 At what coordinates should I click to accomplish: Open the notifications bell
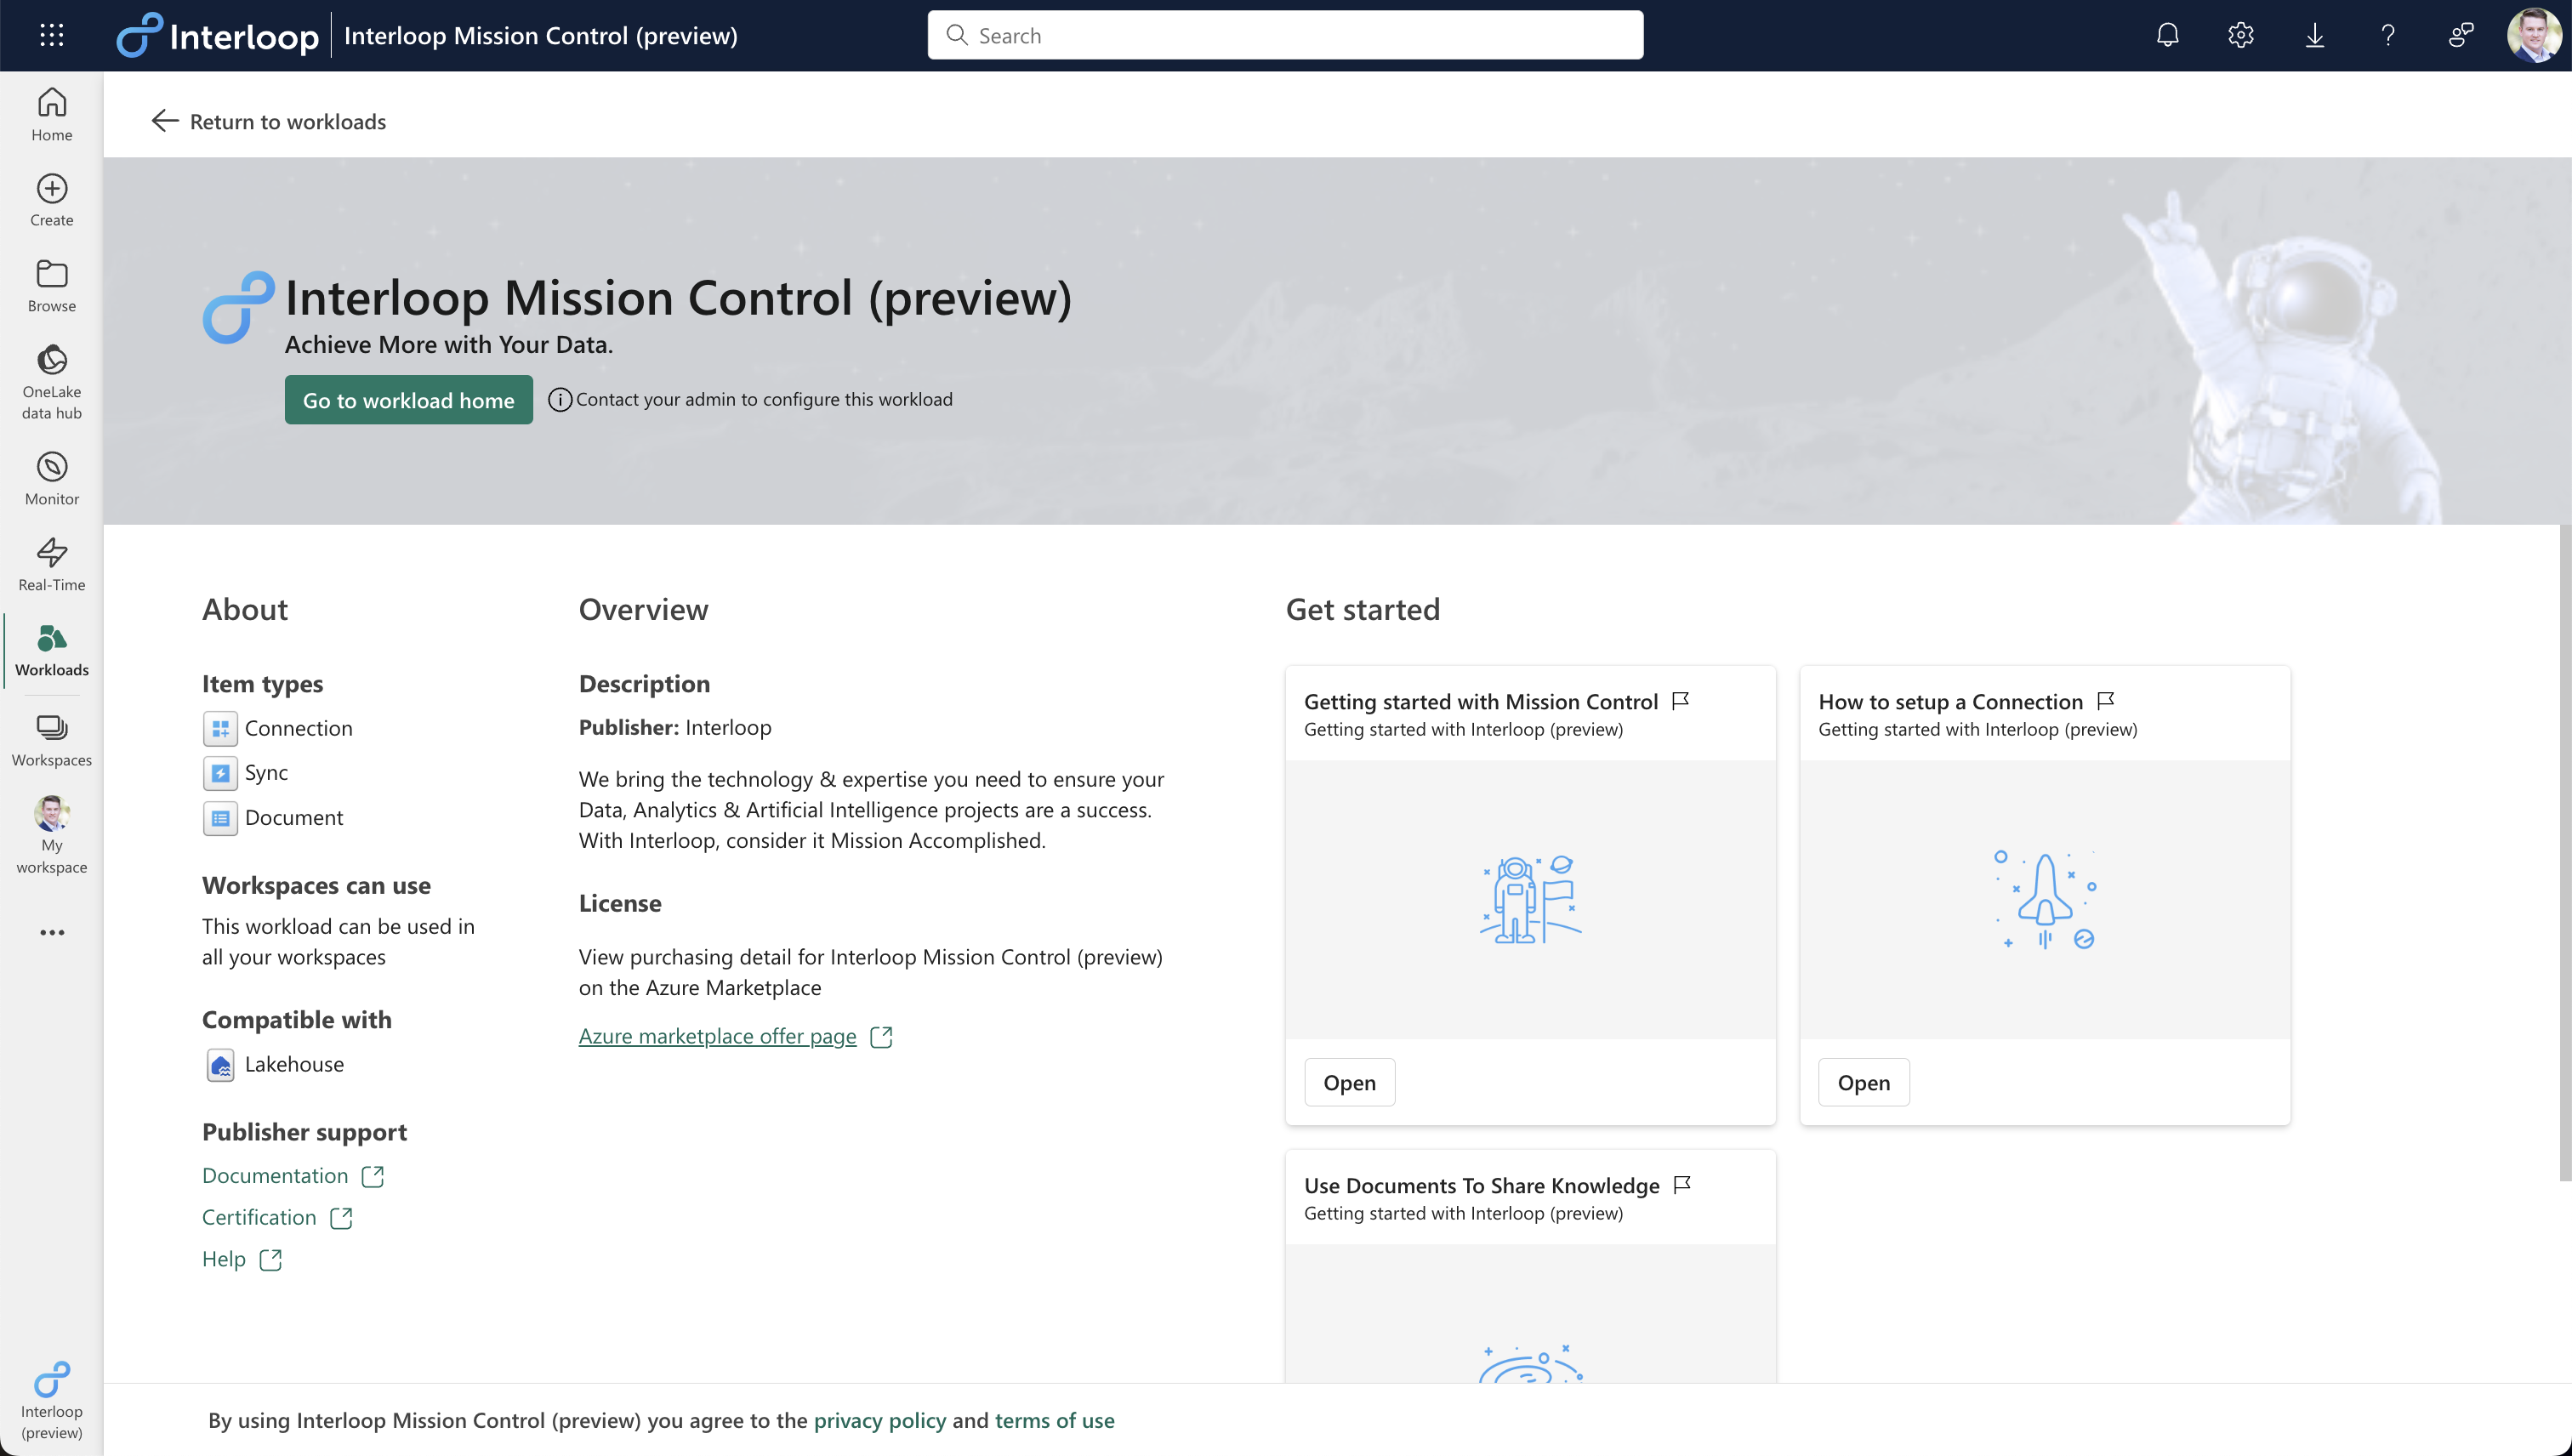coord(2167,35)
